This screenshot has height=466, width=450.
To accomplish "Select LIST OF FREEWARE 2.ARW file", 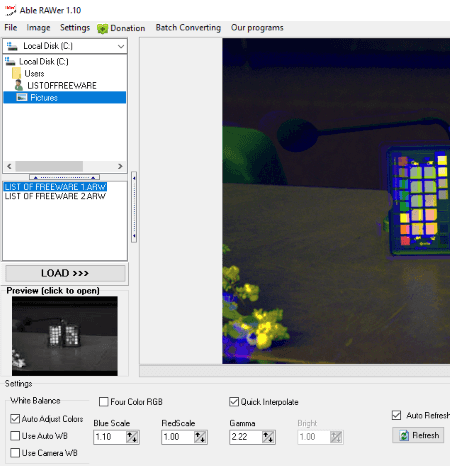I will [55, 196].
